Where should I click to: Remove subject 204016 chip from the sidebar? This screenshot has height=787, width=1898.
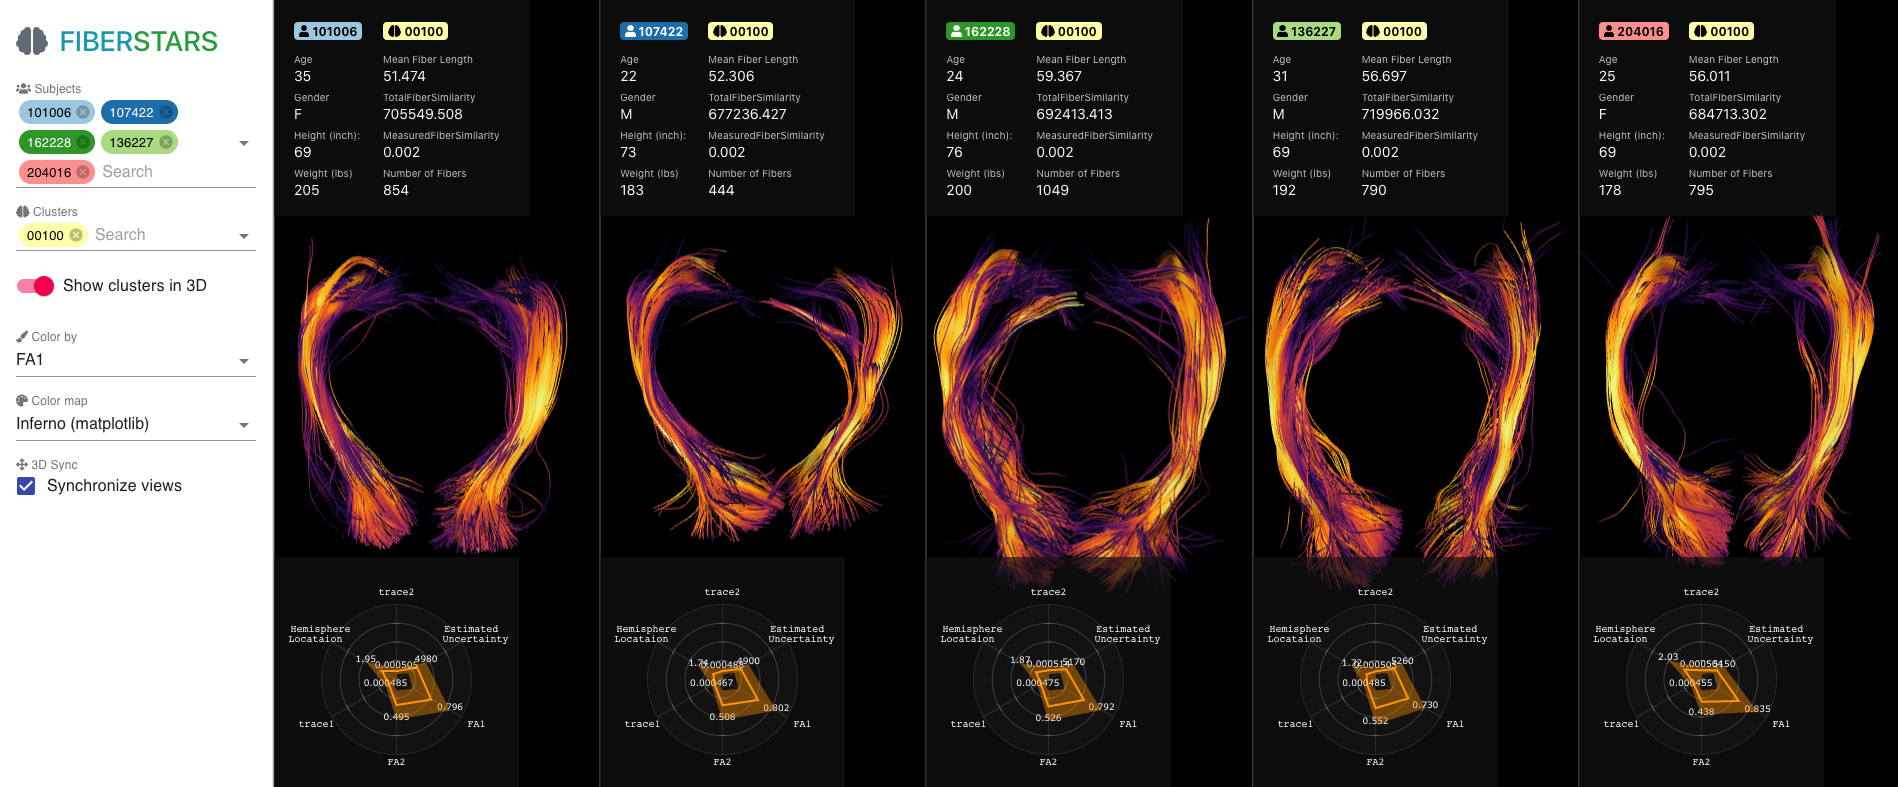click(83, 172)
